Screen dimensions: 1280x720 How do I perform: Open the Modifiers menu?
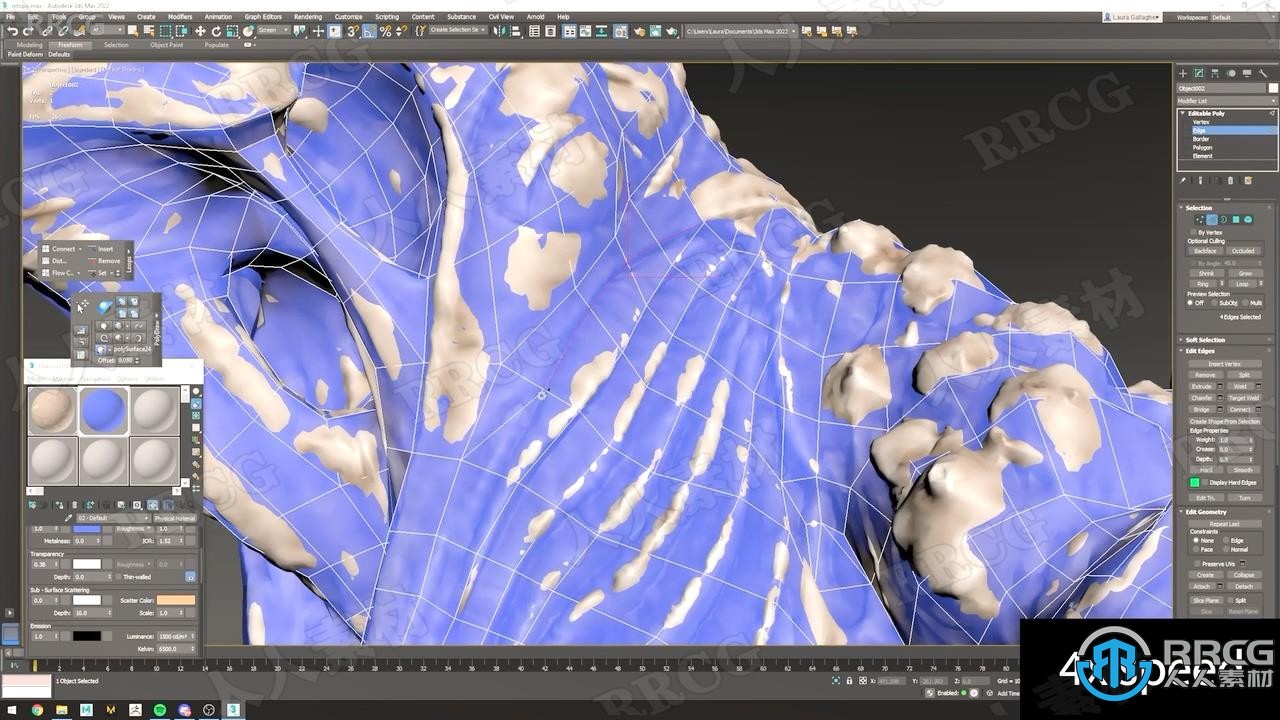pyautogui.click(x=180, y=17)
